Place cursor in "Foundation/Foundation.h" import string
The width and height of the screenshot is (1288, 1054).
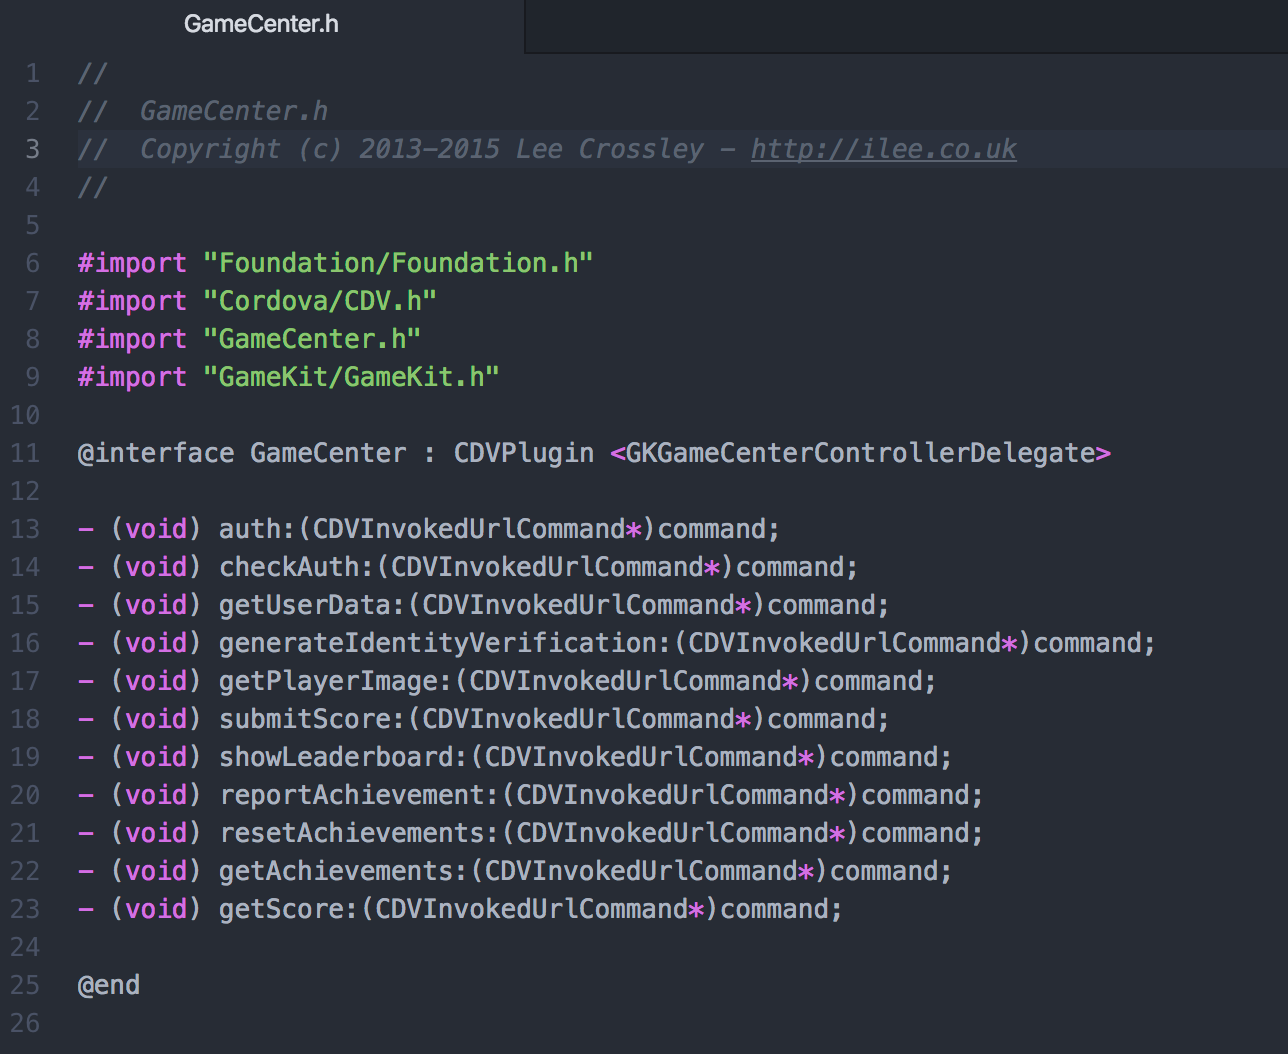click(x=397, y=263)
